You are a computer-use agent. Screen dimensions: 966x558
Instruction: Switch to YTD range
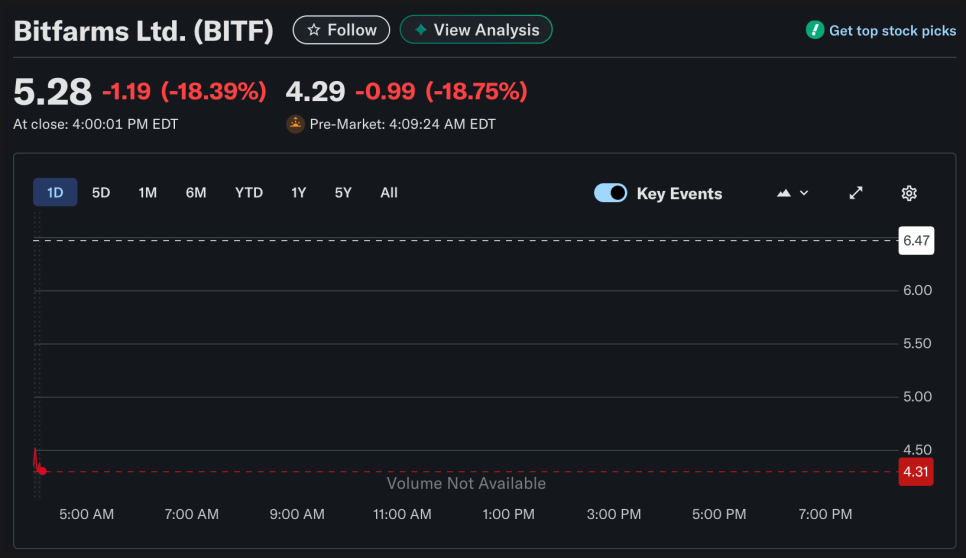pos(249,192)
